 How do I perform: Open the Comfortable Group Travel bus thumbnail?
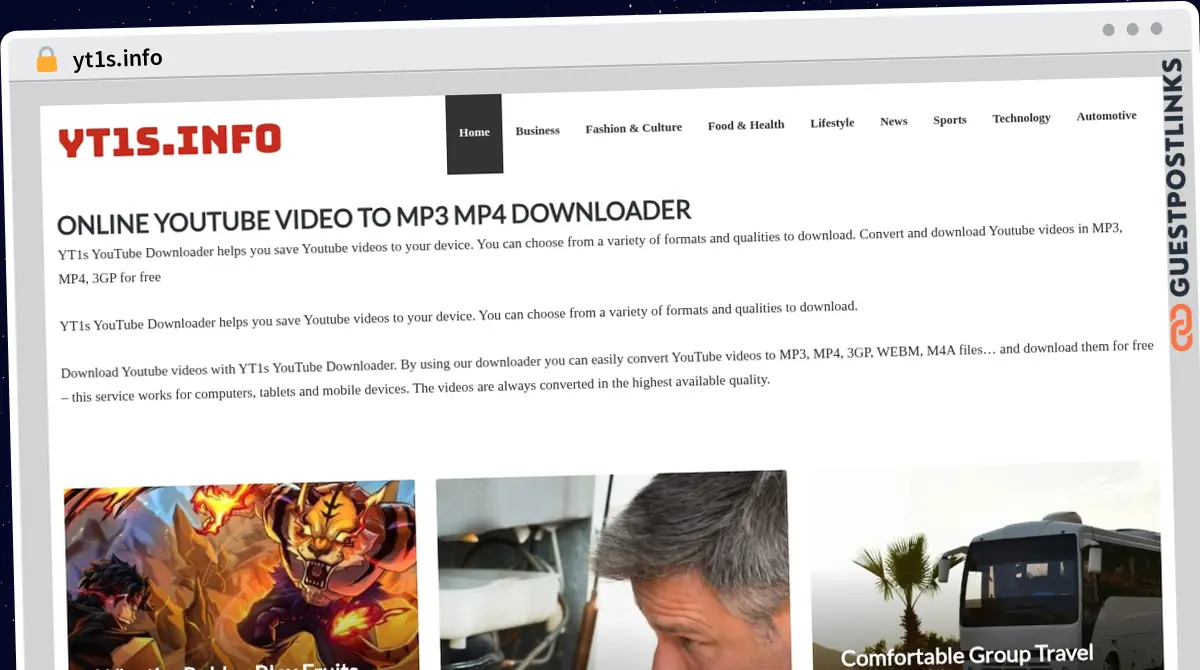986,566
